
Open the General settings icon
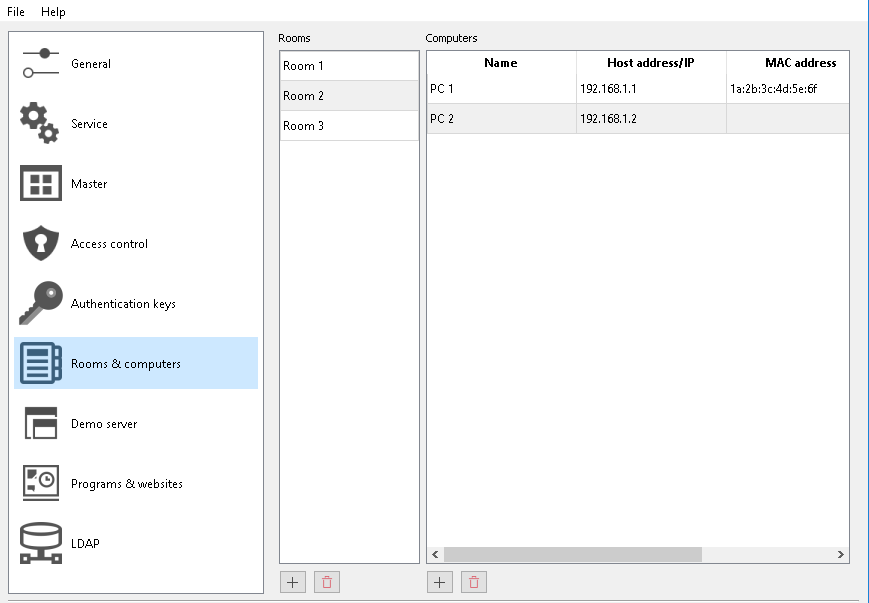tap(40, 63)
